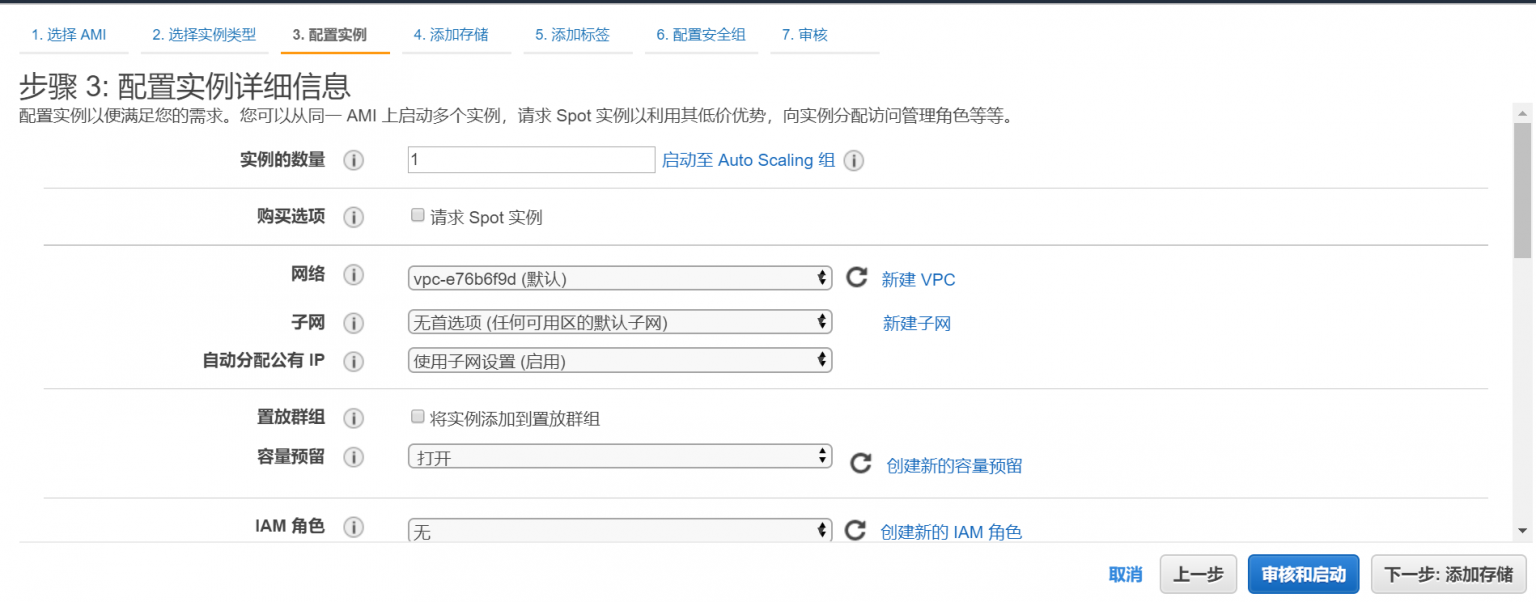Screen dimensions: 1536x602
Task: Refresh the capacity reservation list
Action: (861, 463)
